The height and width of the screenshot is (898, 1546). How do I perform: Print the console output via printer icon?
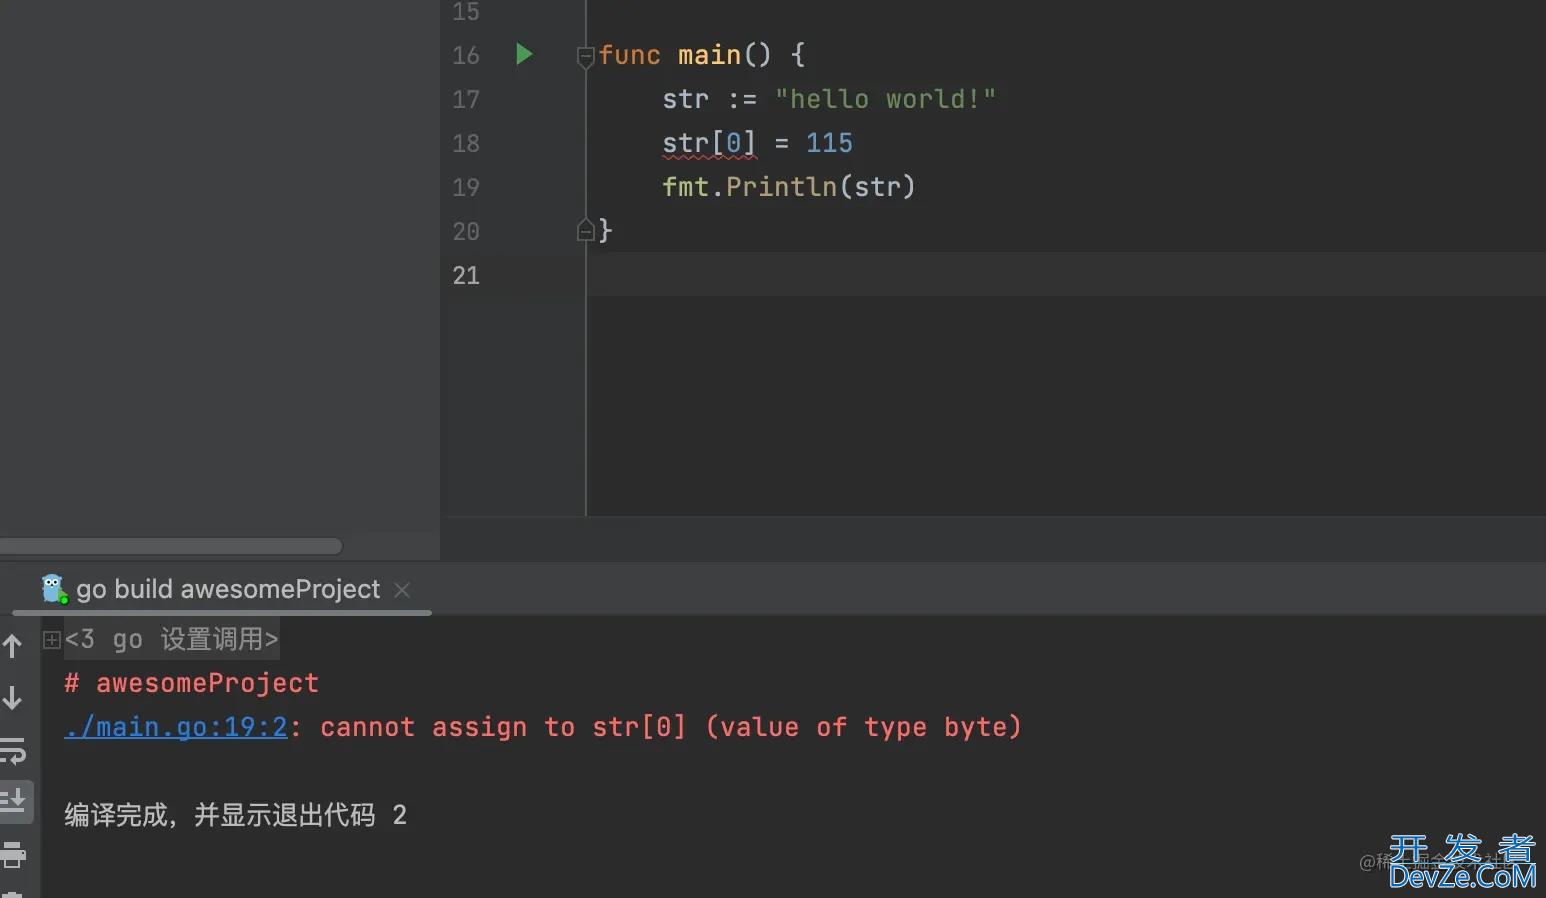[x=13, y=854]
